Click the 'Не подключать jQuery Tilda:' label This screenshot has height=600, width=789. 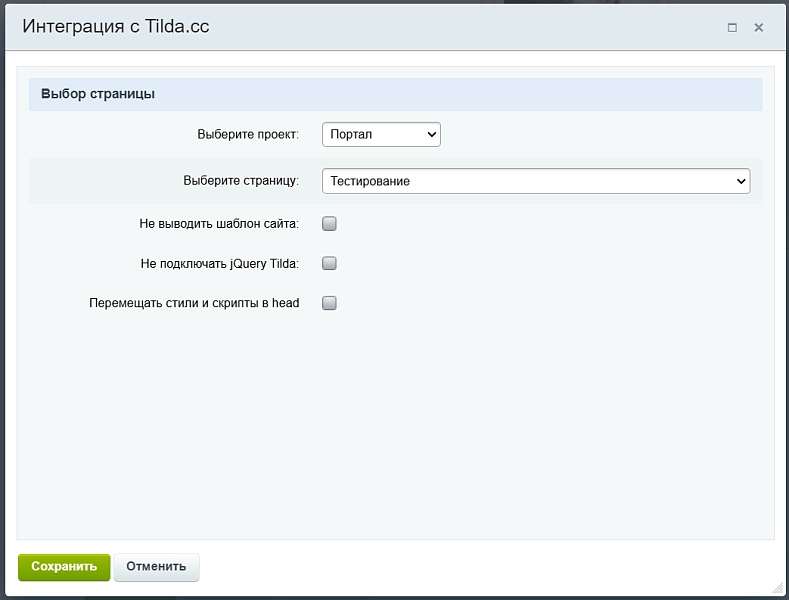click(219, 263)
